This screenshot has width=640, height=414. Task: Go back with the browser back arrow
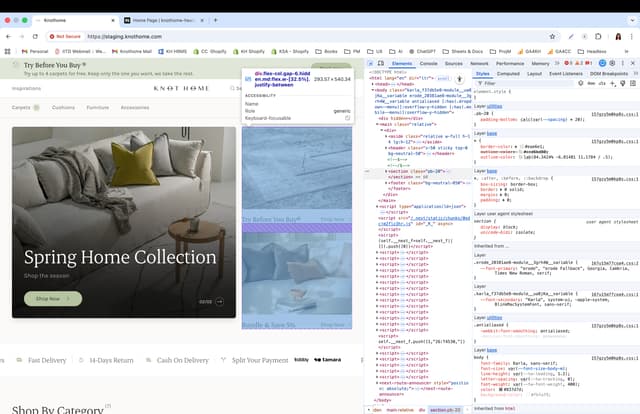9,36
